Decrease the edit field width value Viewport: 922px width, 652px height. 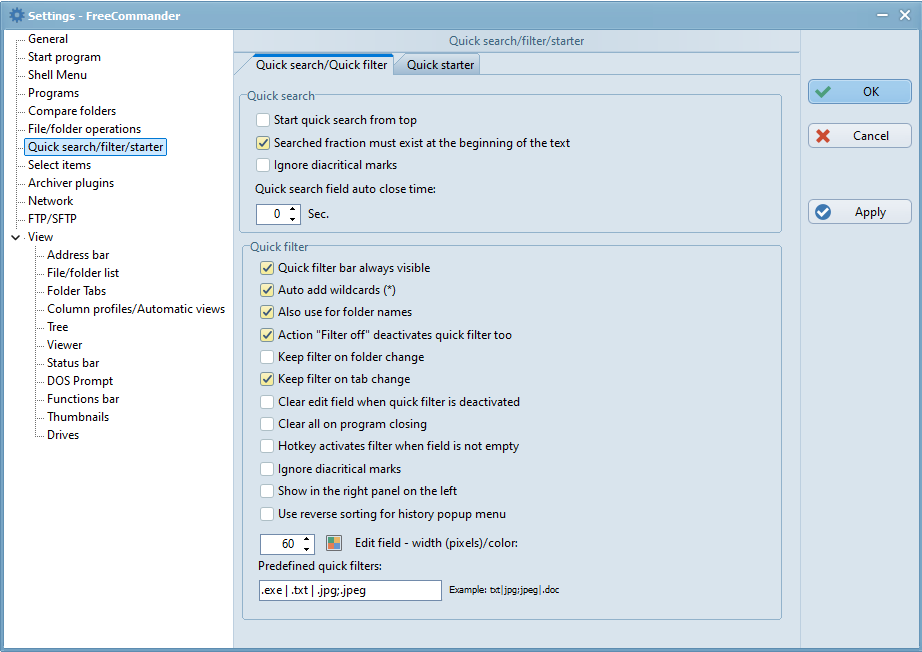click(x=306, y=549)
